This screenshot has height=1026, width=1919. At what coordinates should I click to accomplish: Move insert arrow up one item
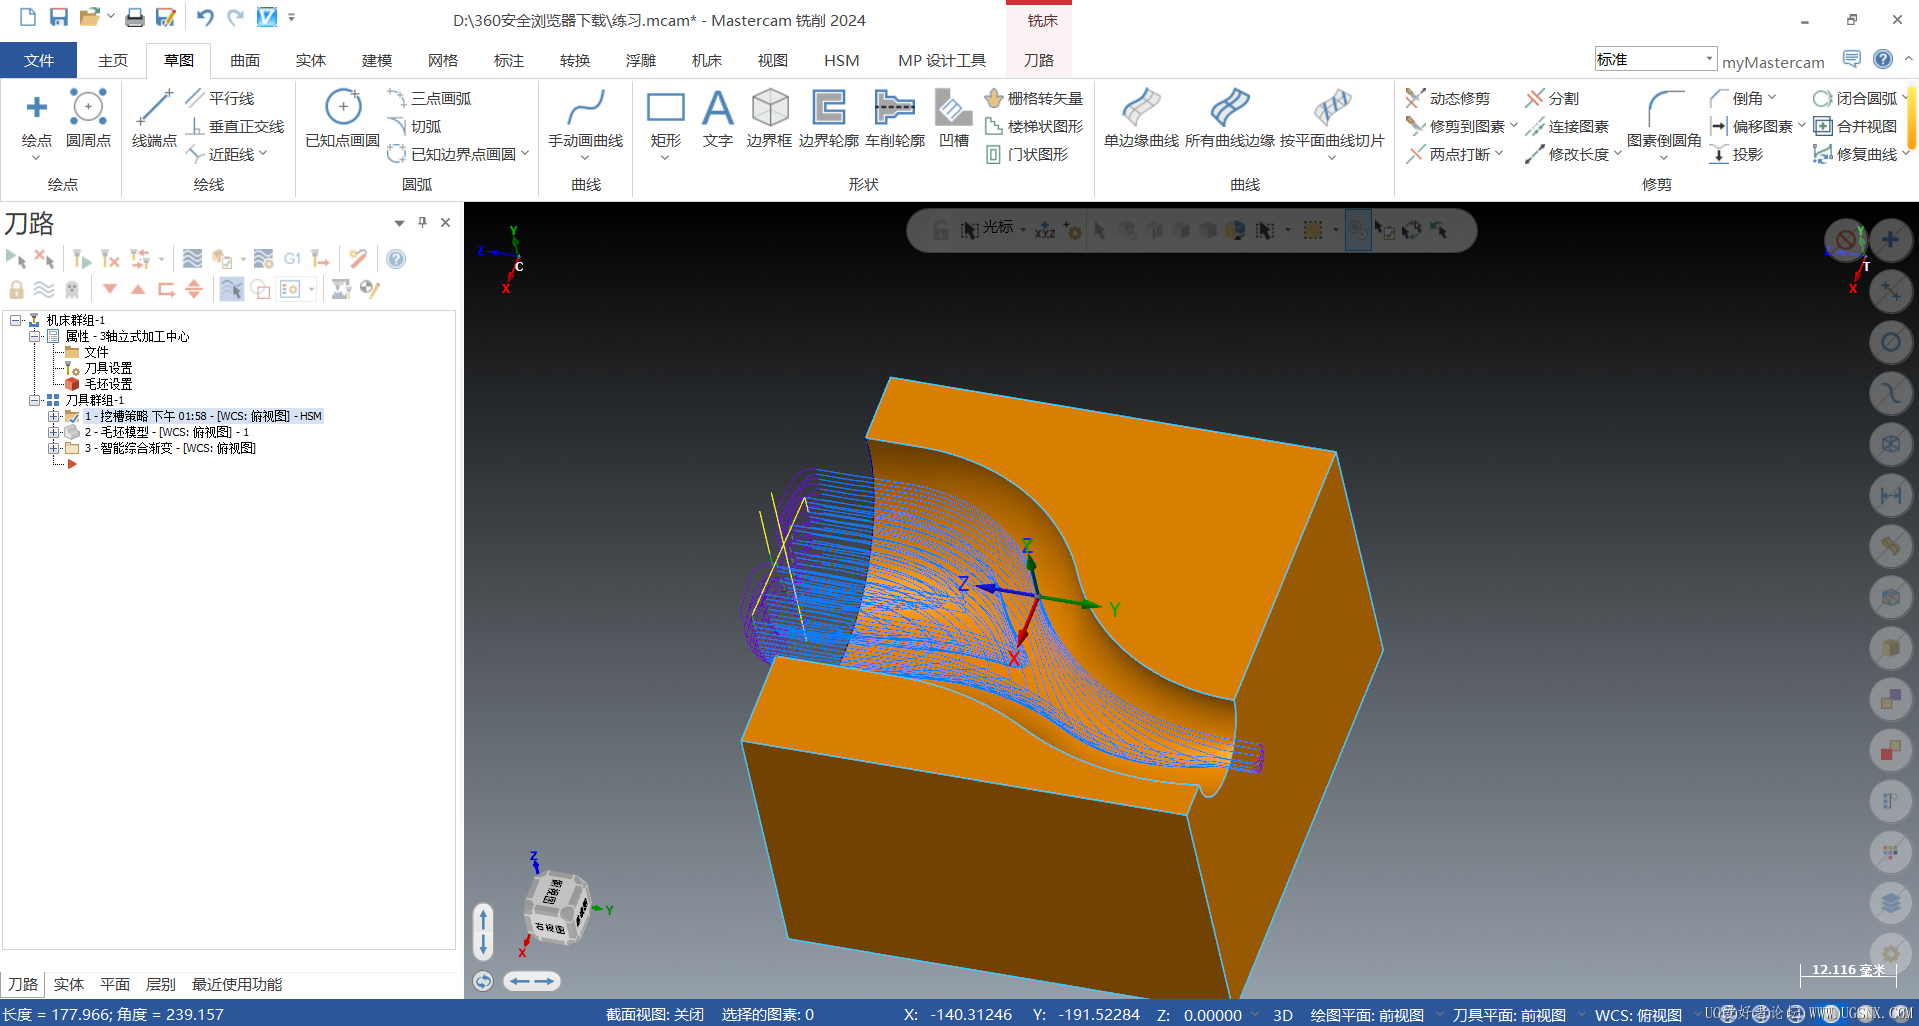138,289
